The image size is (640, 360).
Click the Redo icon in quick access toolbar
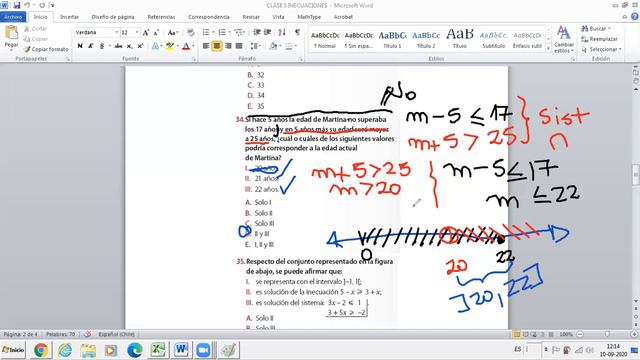42,5
